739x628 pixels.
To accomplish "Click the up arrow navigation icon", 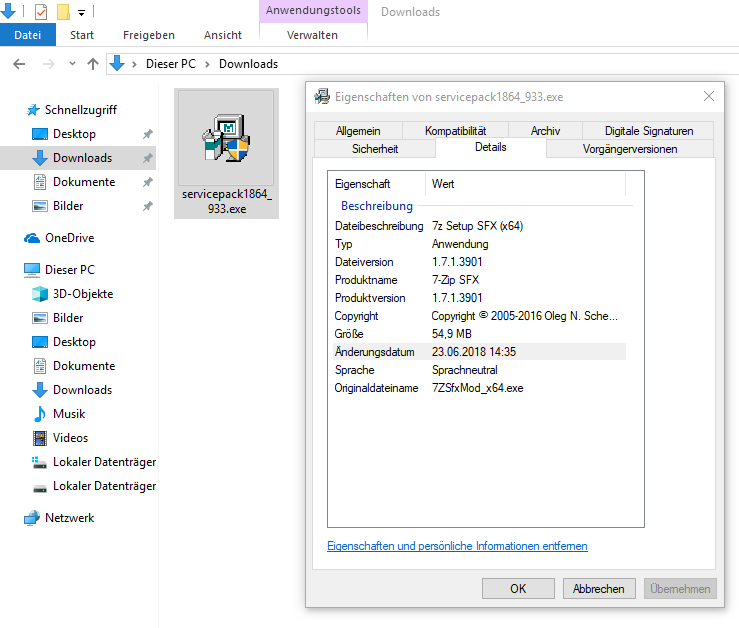I will pos(93,64).
